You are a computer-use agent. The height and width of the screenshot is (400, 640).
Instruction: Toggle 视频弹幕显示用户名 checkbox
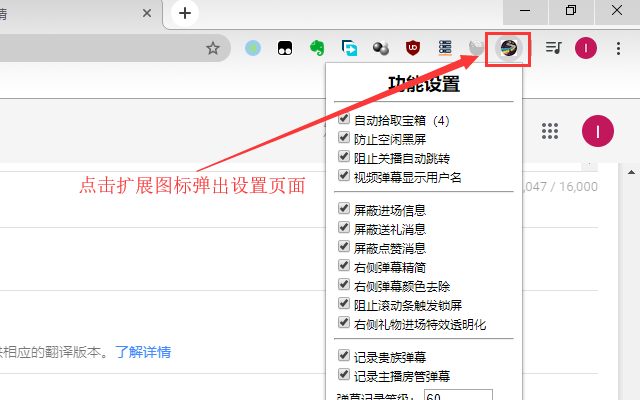coord(344,176)
